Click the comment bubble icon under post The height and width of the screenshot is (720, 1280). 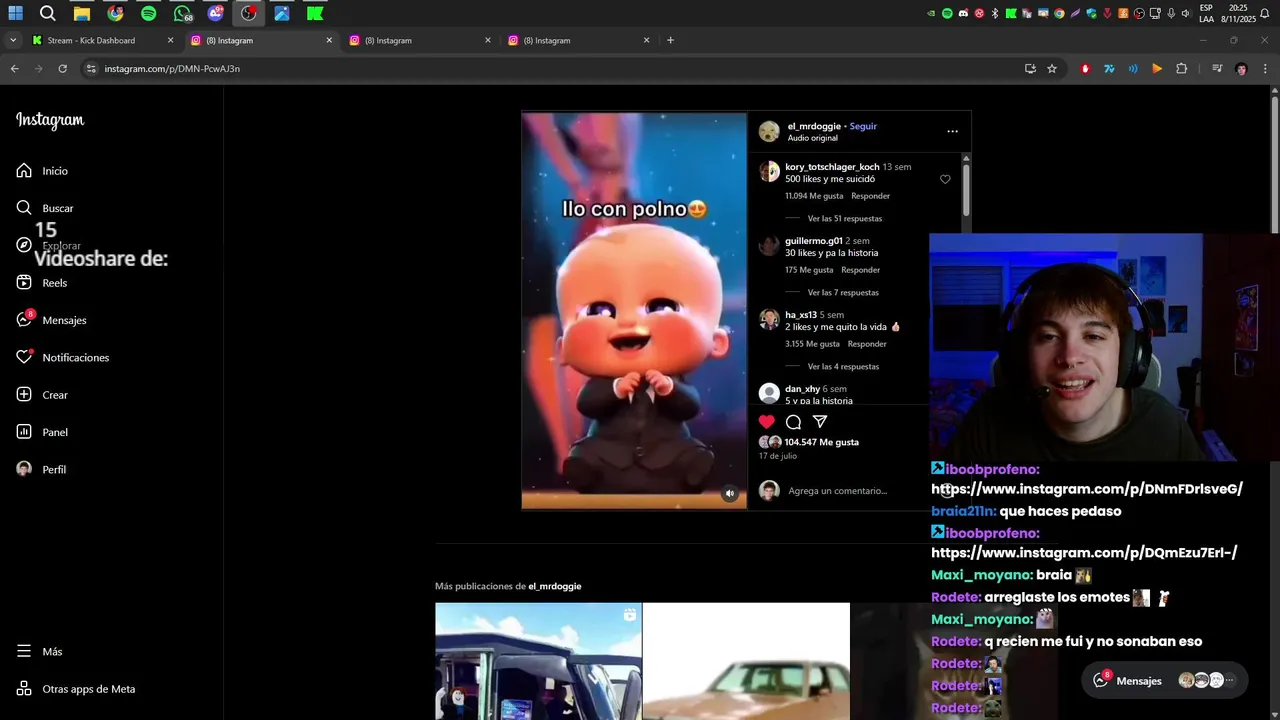793,422
